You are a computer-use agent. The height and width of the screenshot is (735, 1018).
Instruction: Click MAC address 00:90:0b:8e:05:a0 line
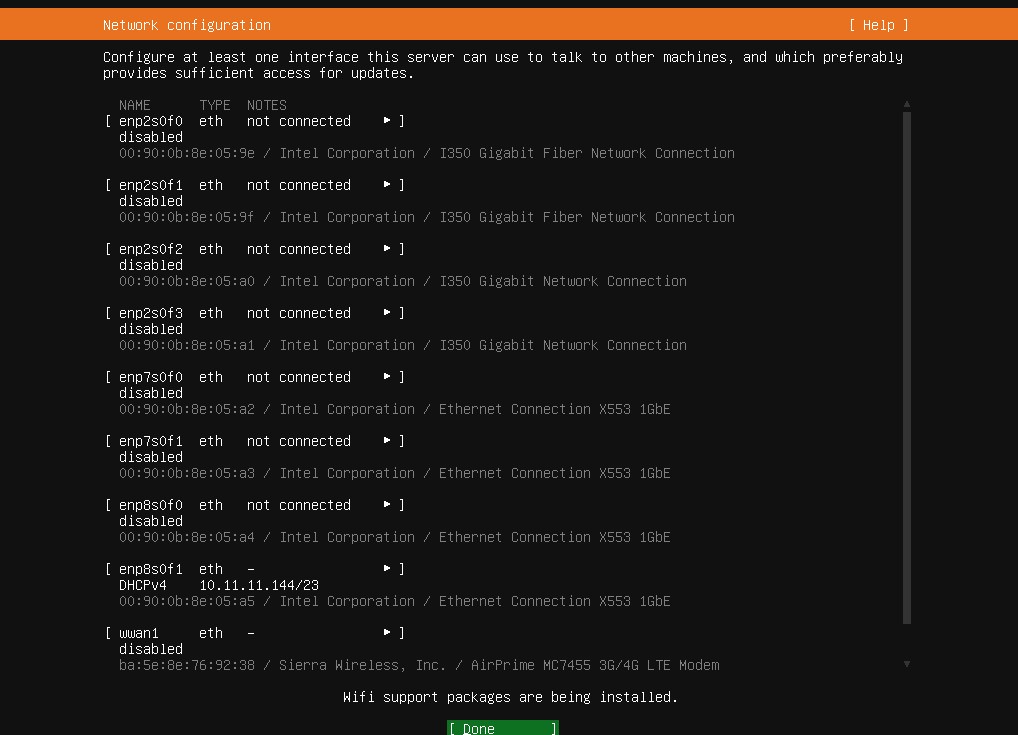tap(403, 281)
